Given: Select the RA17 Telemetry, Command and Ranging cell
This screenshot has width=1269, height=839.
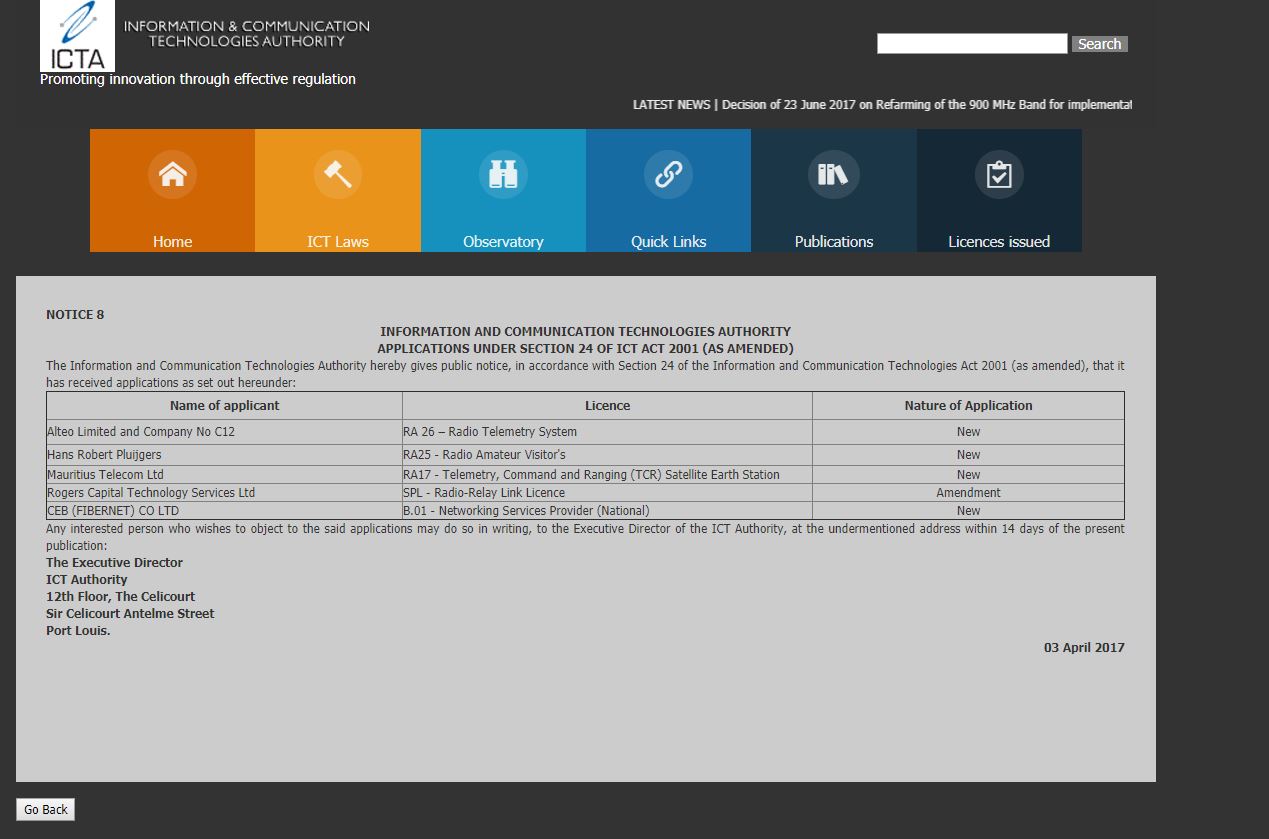Looking at the screenshot, I should pos(607,475).
